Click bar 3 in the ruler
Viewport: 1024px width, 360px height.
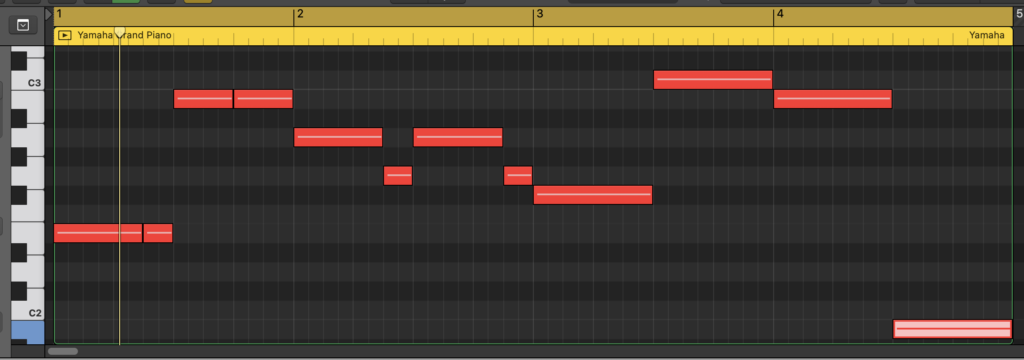coord(539,14)
